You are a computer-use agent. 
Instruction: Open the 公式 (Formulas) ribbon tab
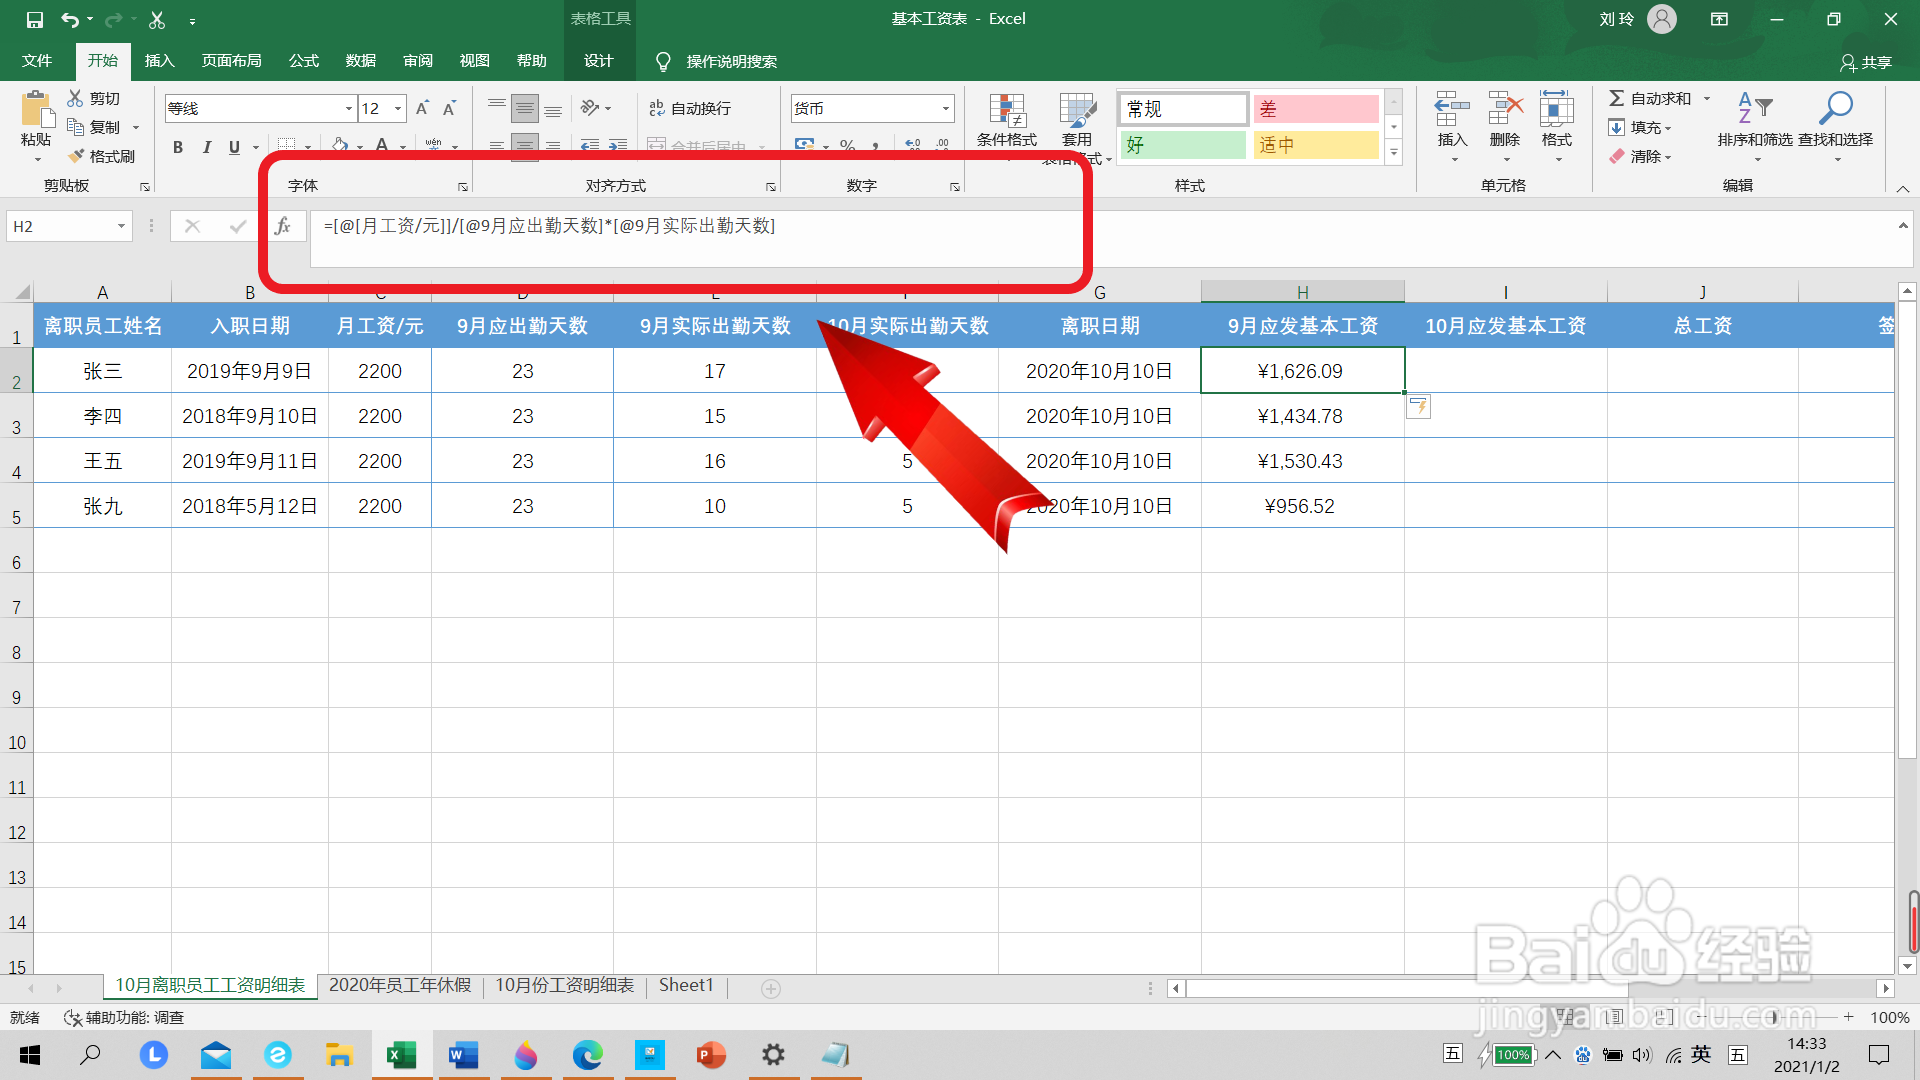pyautogui.click(x=303, y=61)
